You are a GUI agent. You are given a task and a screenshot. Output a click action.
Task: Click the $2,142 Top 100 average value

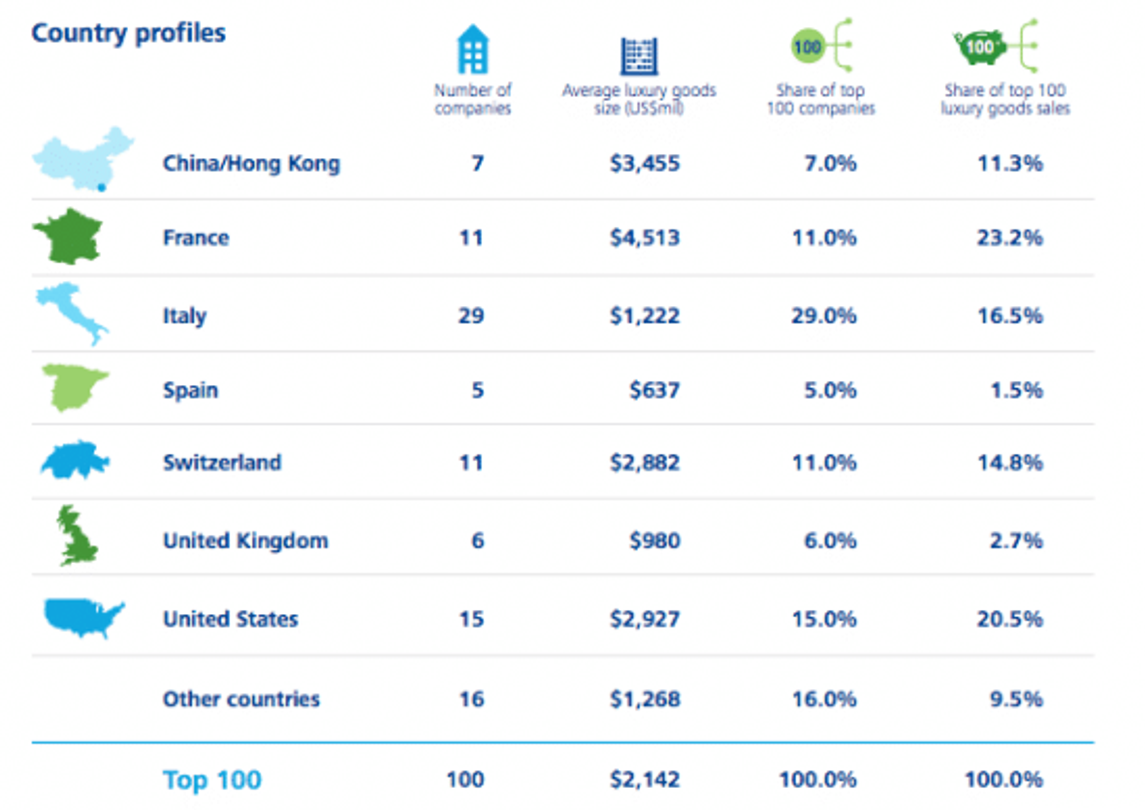pos(645,780)
